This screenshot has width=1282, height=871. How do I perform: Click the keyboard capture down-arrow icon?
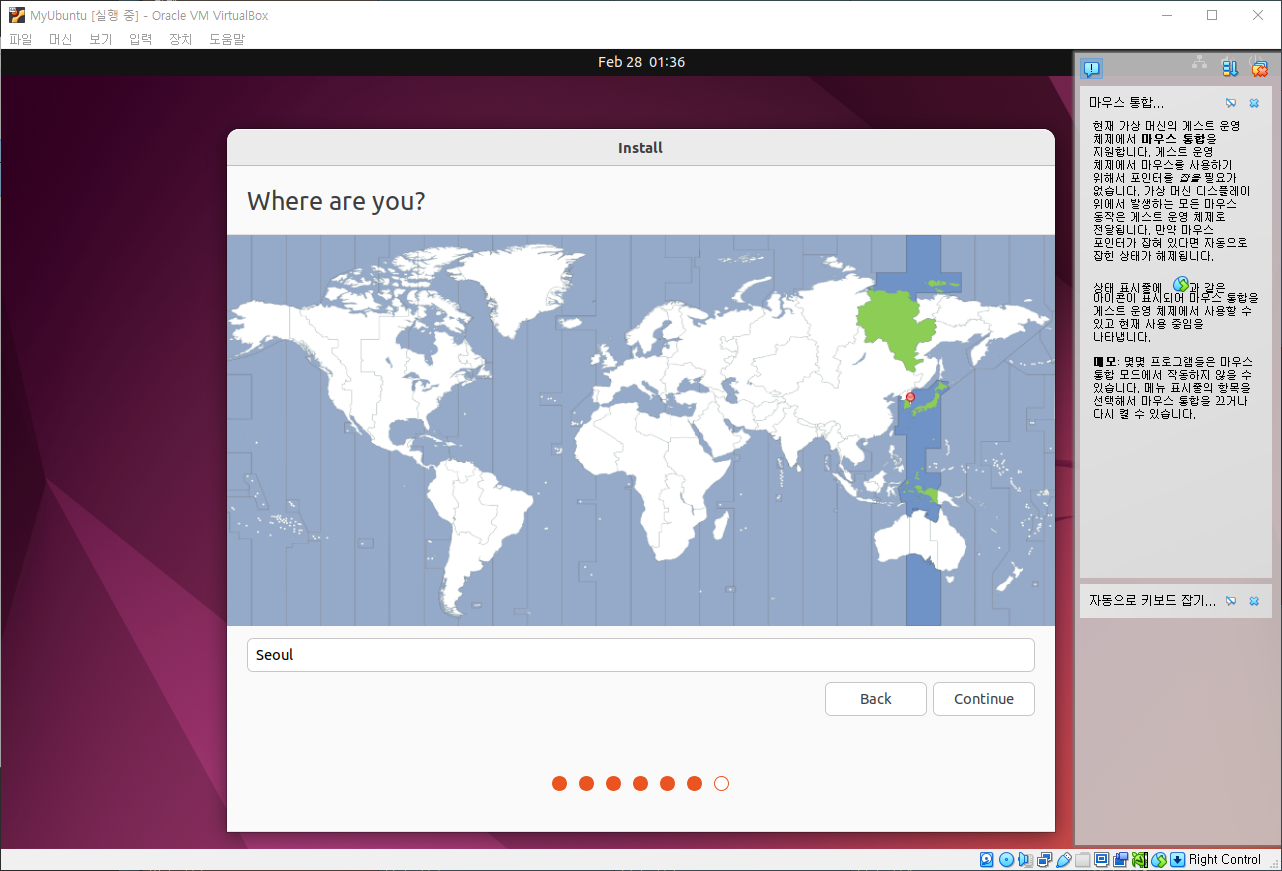point(1177,860)
